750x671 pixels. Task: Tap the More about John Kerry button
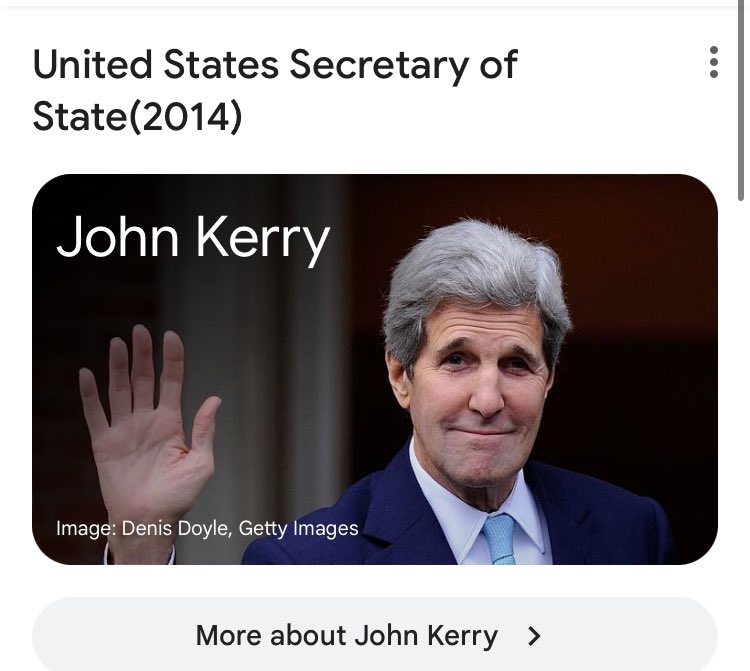tap(375, 635)
